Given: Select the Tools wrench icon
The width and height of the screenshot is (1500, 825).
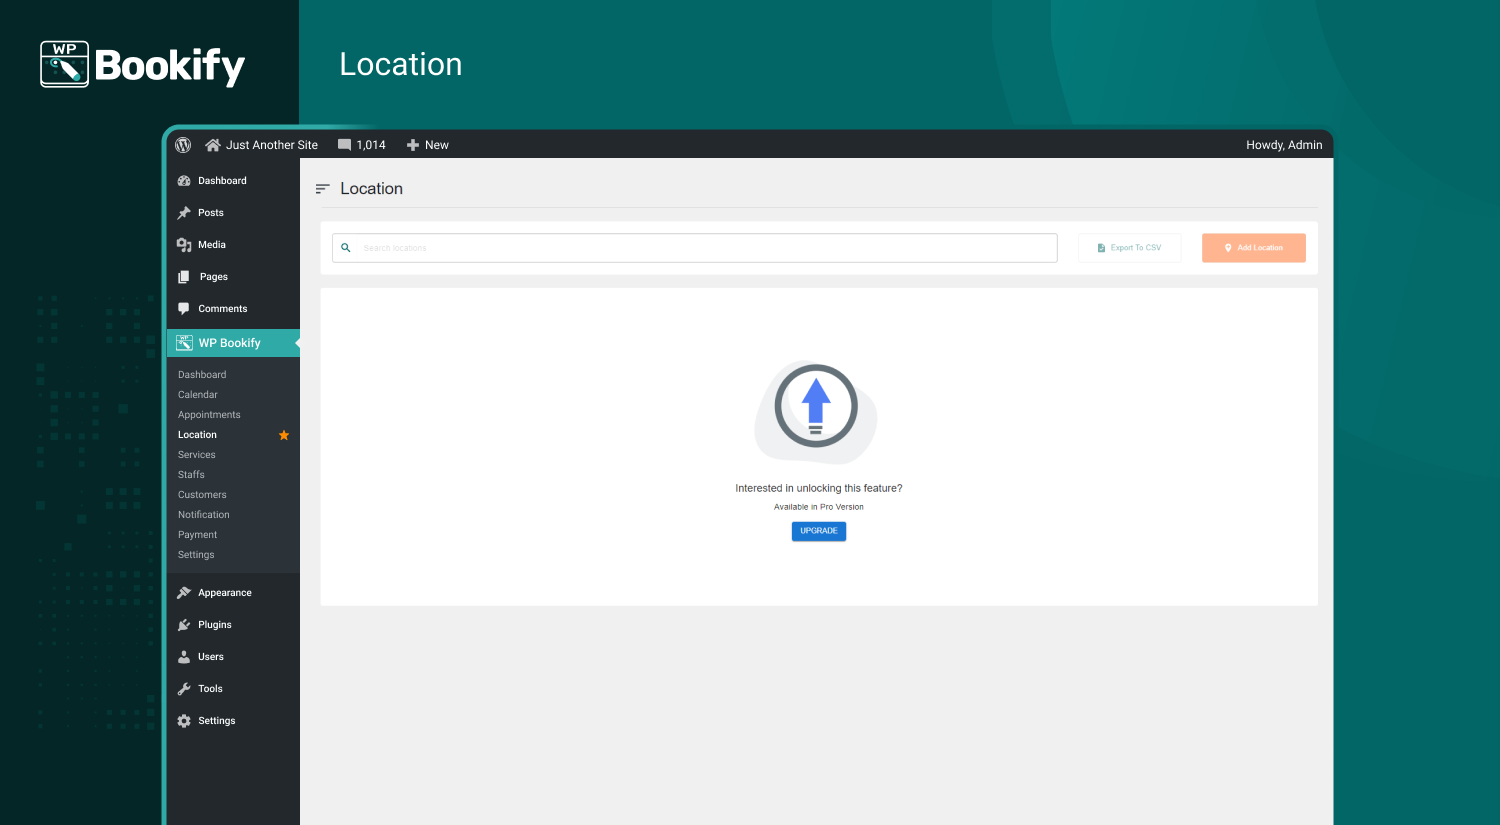Looking at the screenshot, I should click(x=185, y=688).
